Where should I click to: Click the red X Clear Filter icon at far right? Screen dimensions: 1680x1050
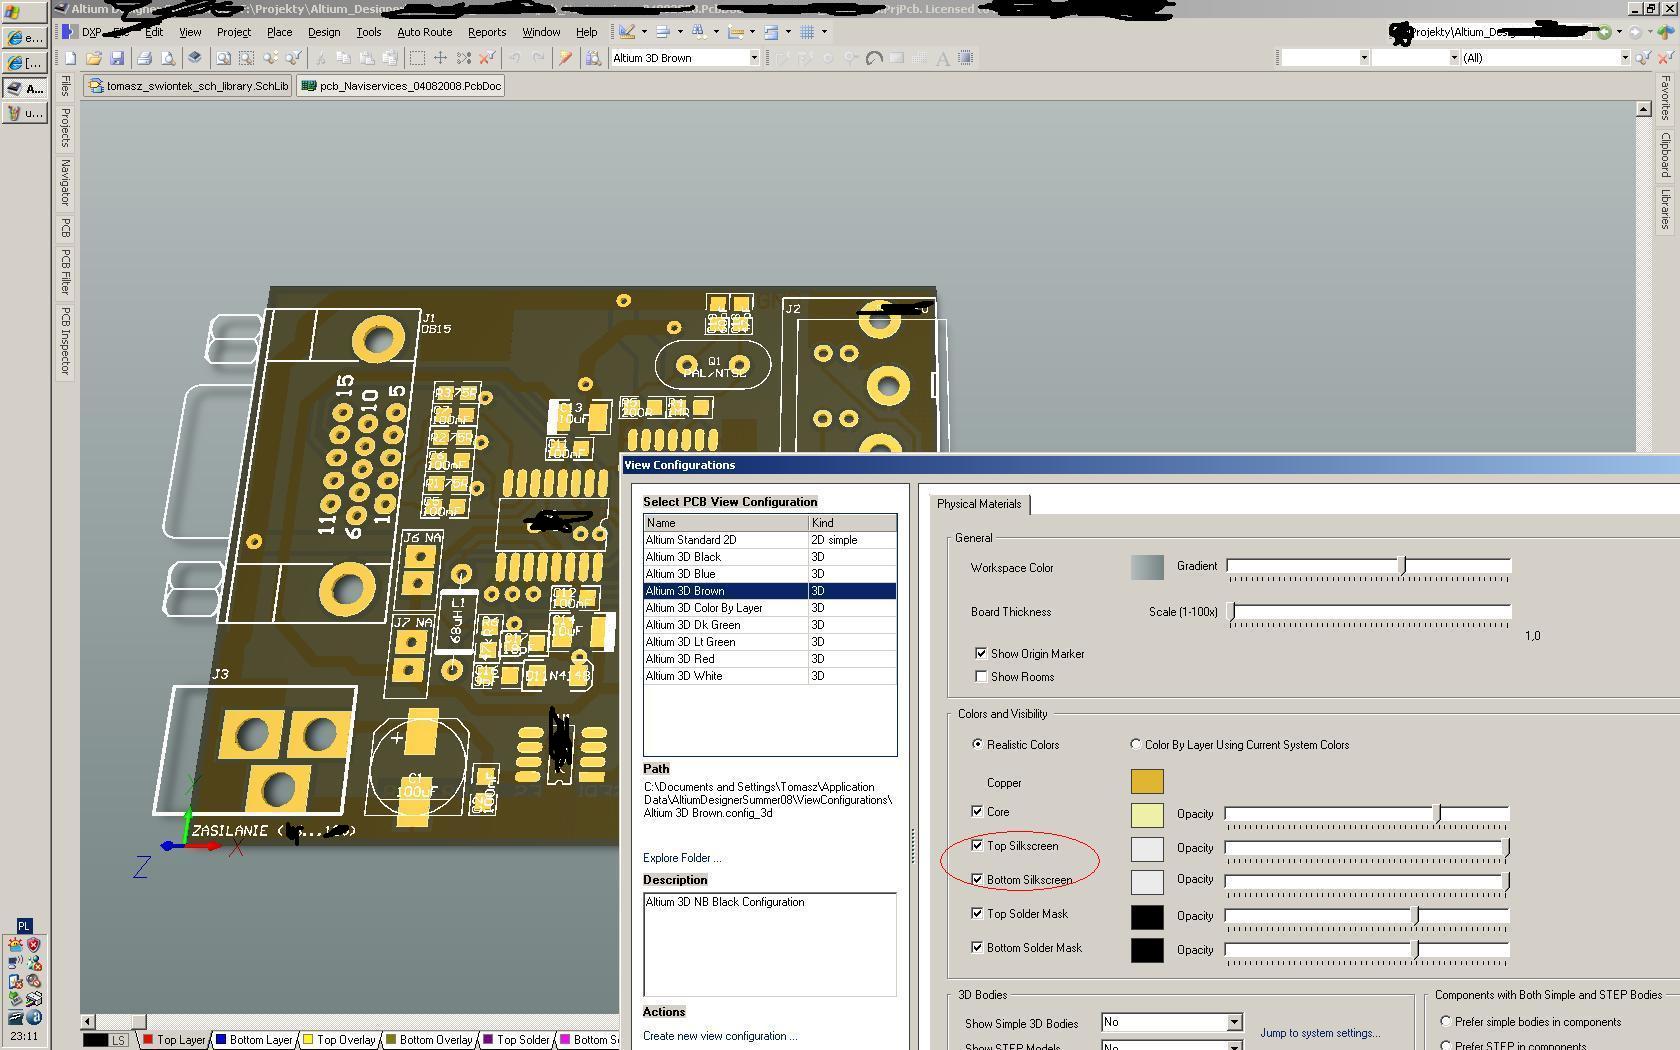coord(1665,58)
